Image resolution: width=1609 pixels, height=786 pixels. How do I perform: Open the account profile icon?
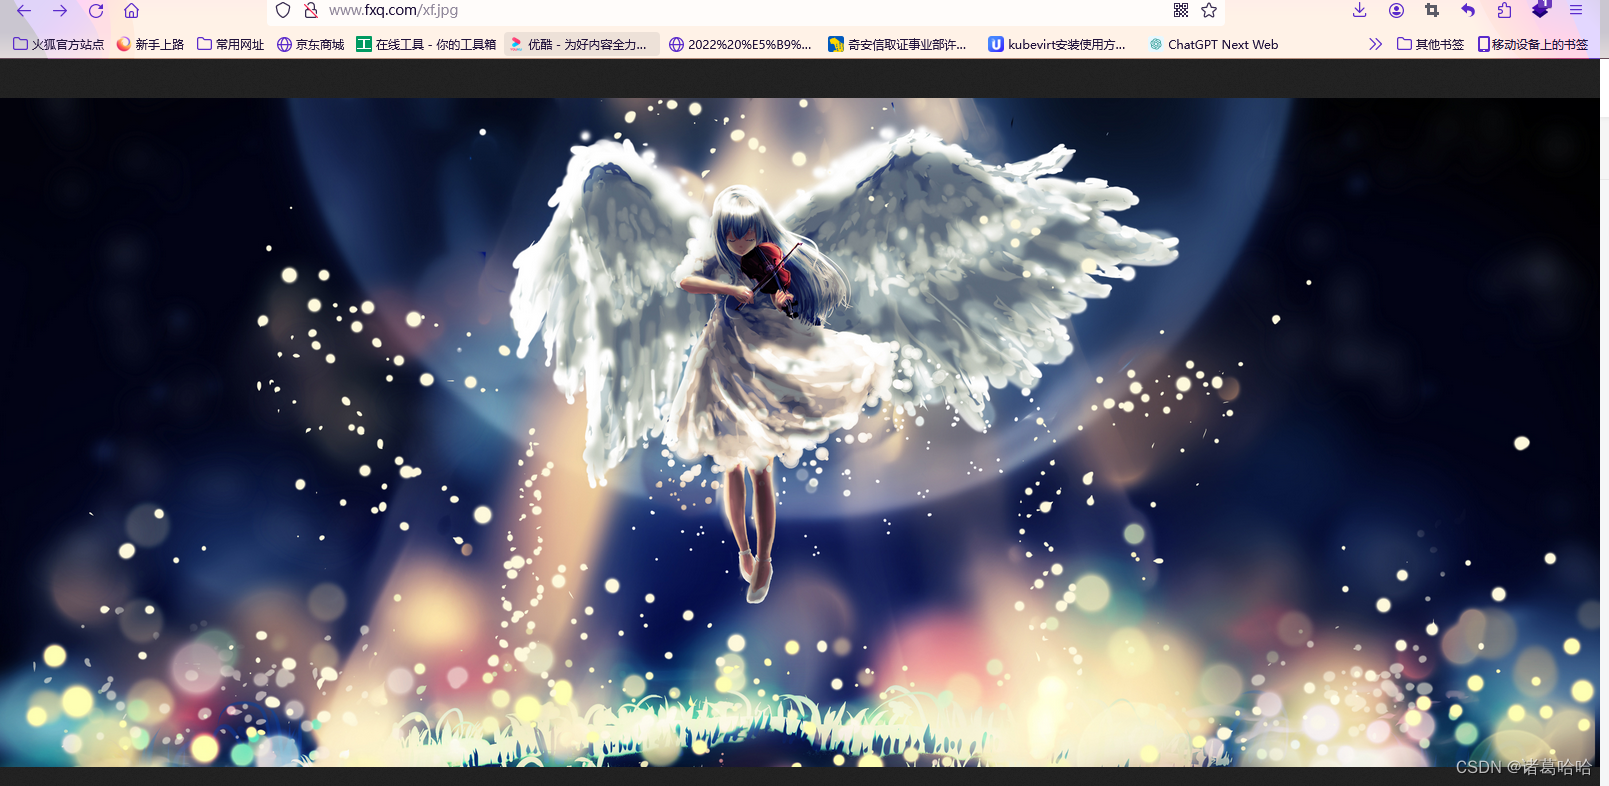click(x=1396, y=10)
